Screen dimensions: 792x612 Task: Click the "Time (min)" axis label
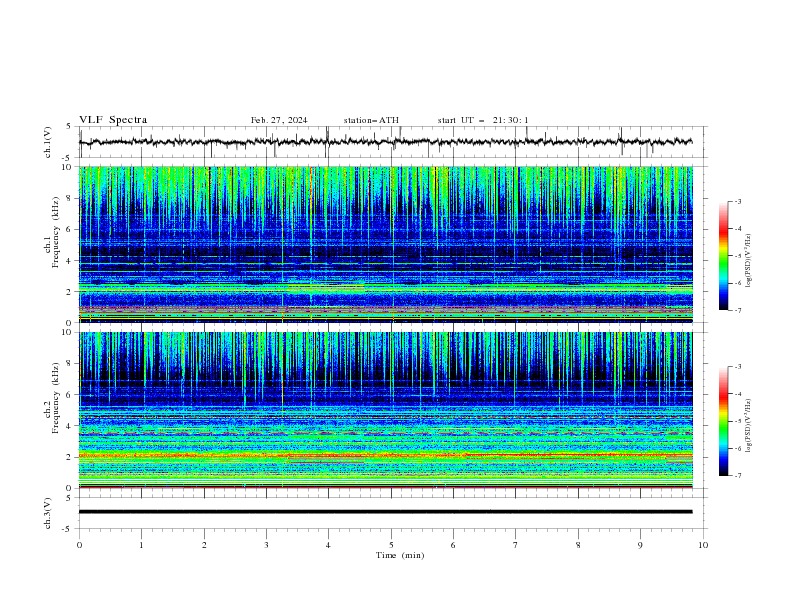coord(400,555)
